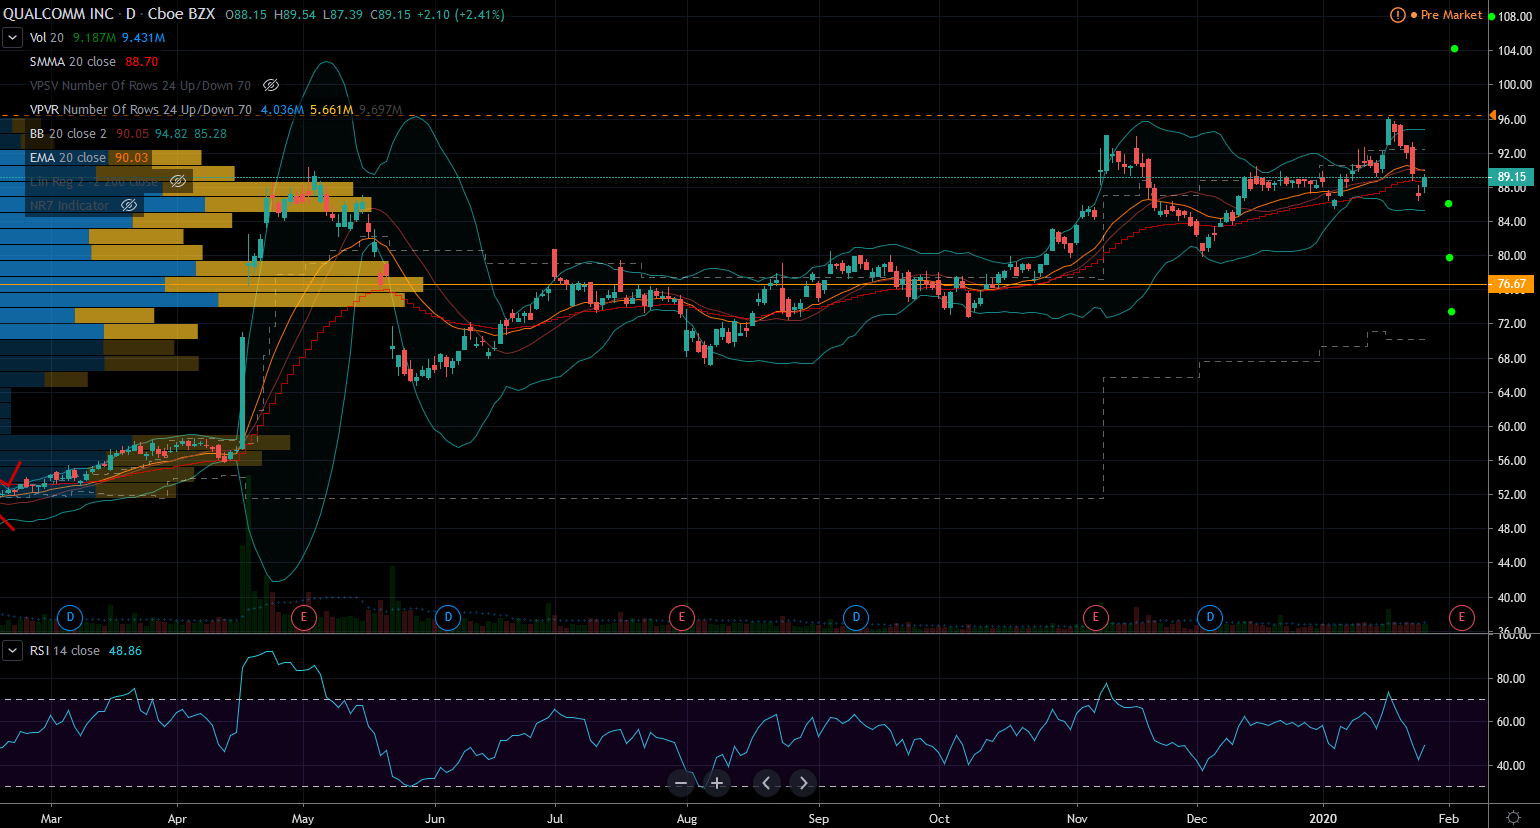Collapse the main chart indicator legend
Screen dimensions: 1540x828
[13, 38]
